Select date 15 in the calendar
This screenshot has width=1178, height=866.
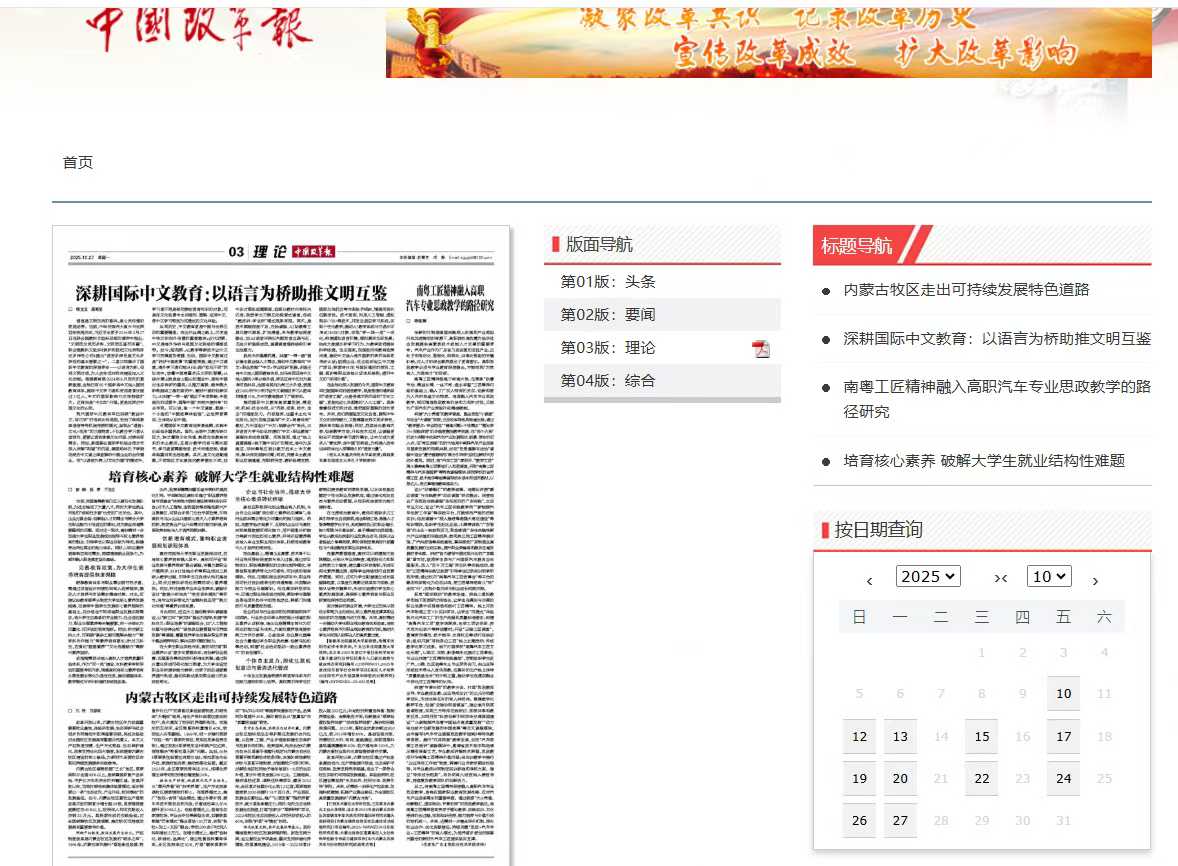click(x=981, y=737)
